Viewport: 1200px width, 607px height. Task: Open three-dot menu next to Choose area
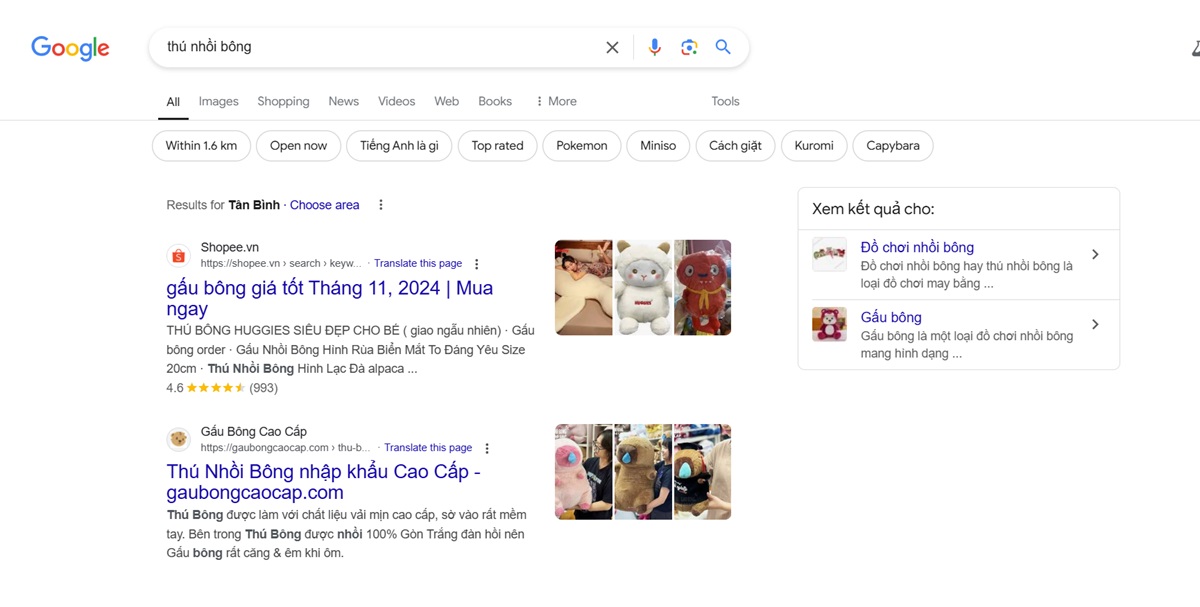click(x=381, y=205)
